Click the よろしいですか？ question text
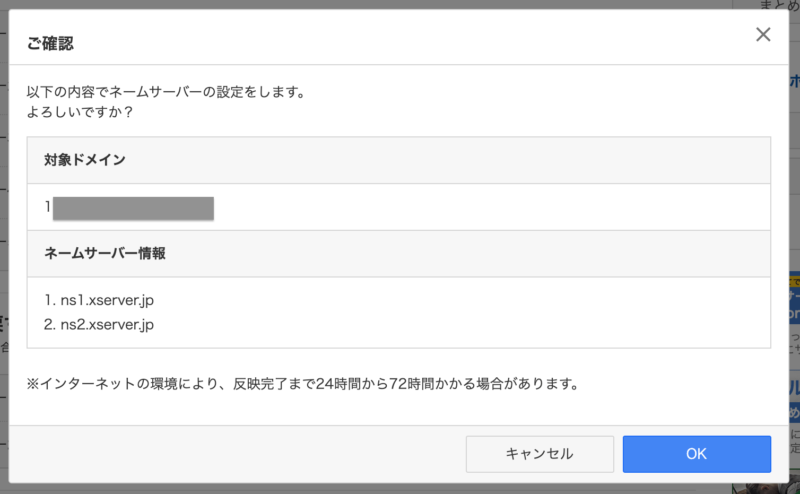The image size is (800, 494). (x=80, y=112)
